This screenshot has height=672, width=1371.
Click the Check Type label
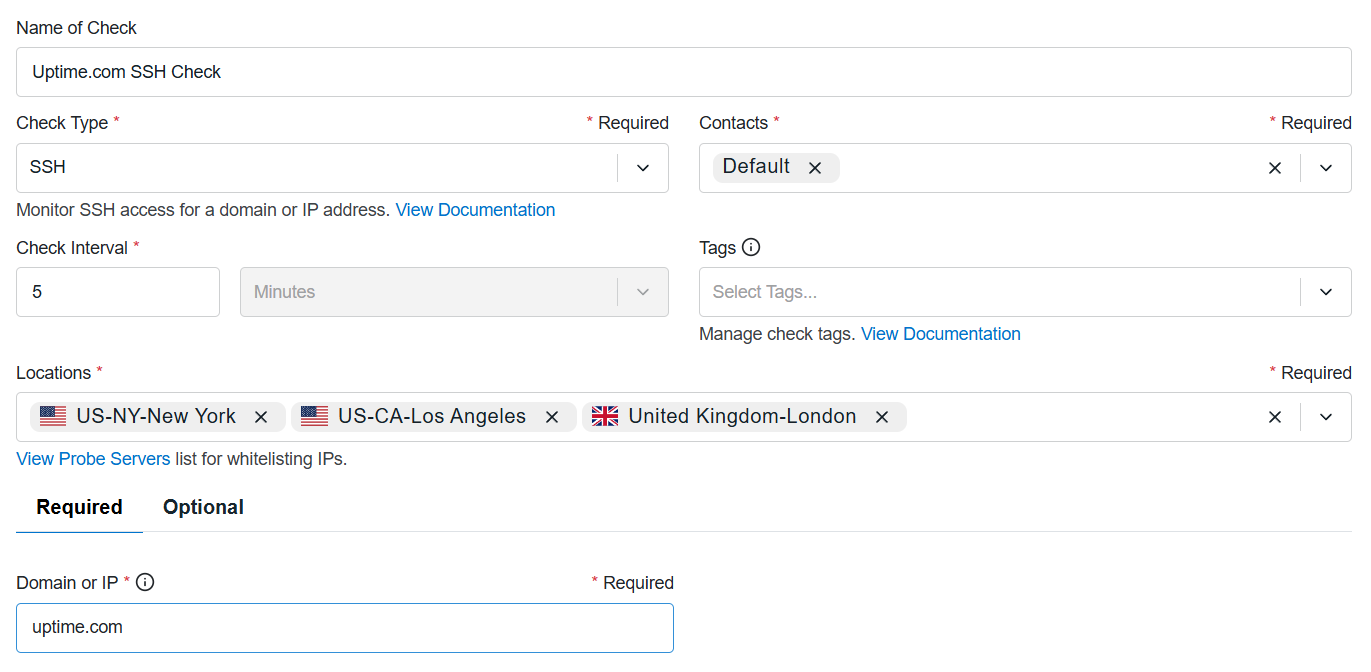[x=62, y=123]
